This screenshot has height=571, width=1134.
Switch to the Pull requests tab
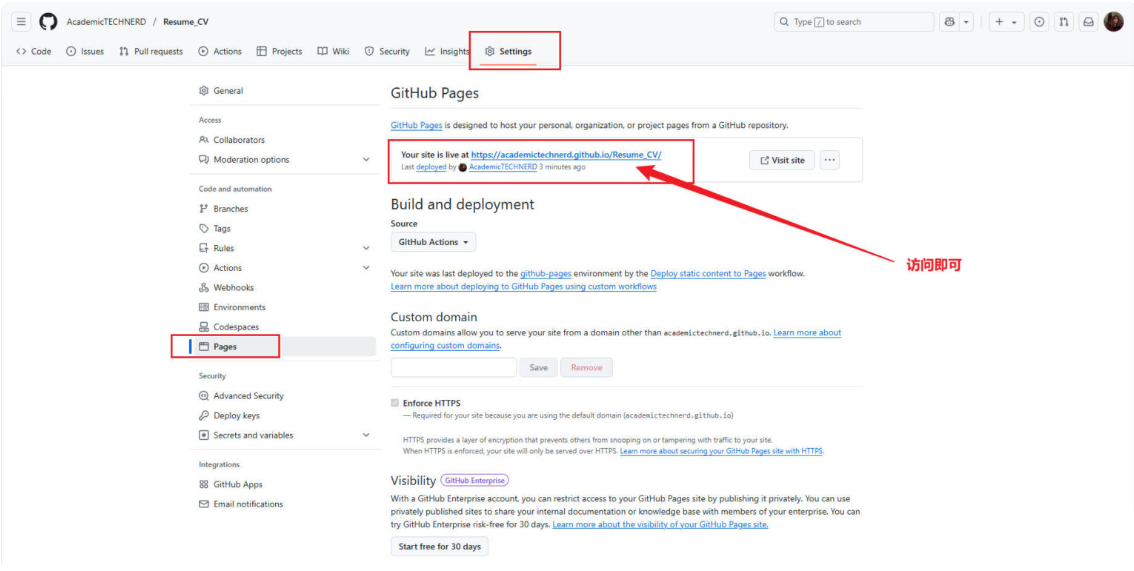(150, 51)
